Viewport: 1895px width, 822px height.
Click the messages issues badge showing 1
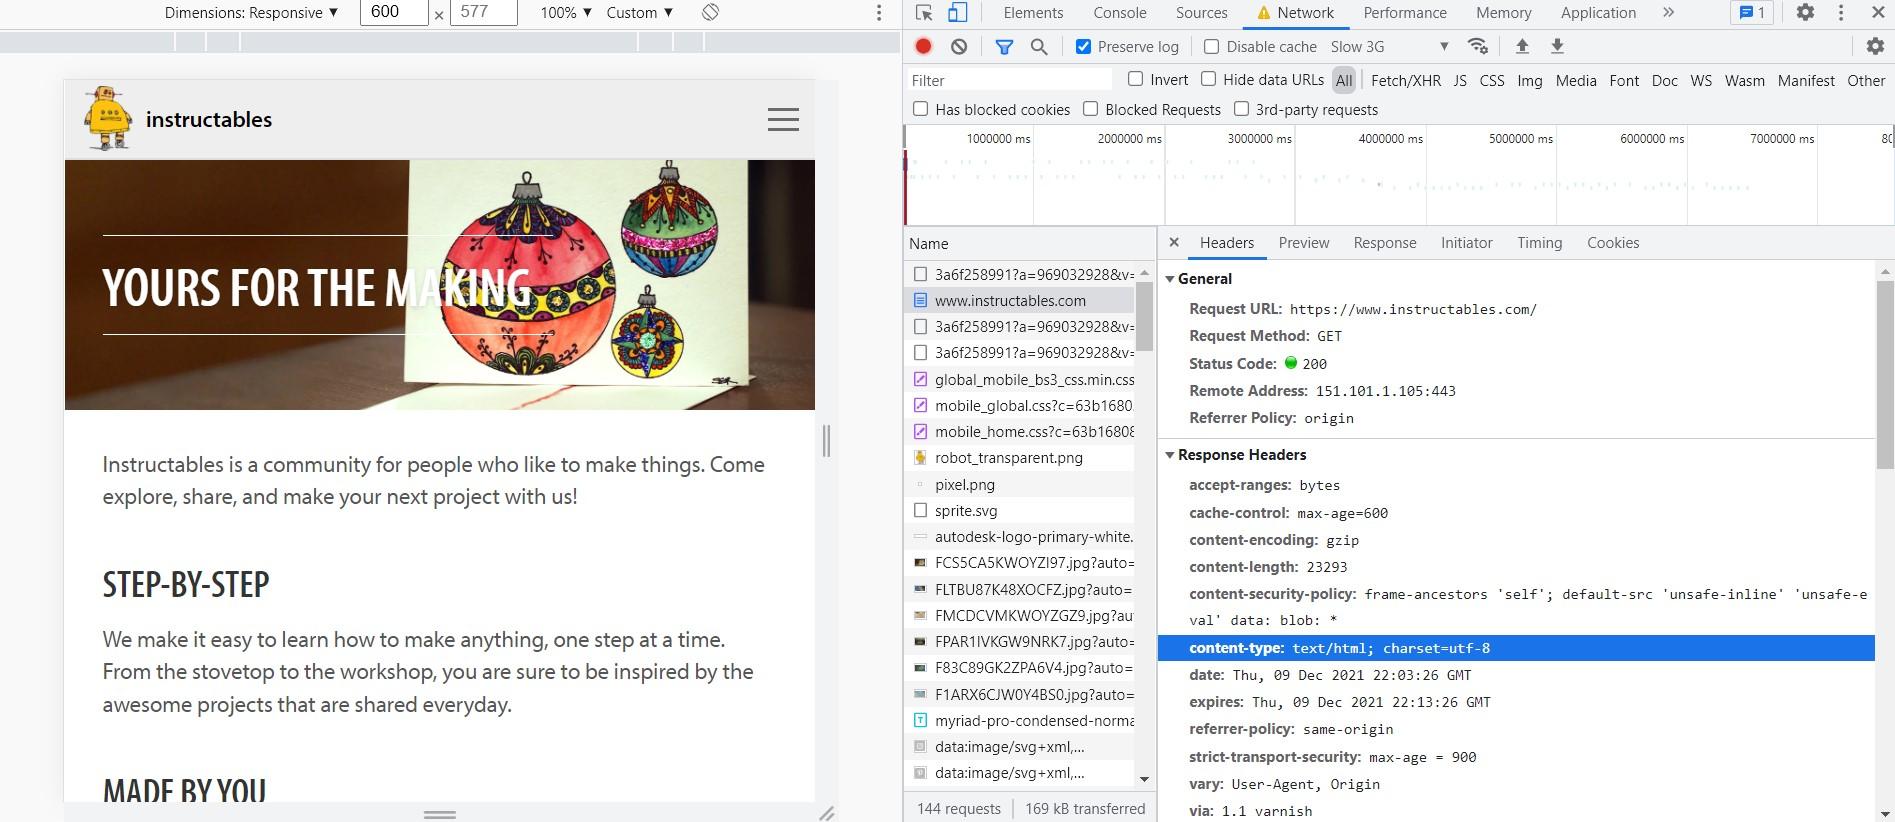[x=1752, y=13]
